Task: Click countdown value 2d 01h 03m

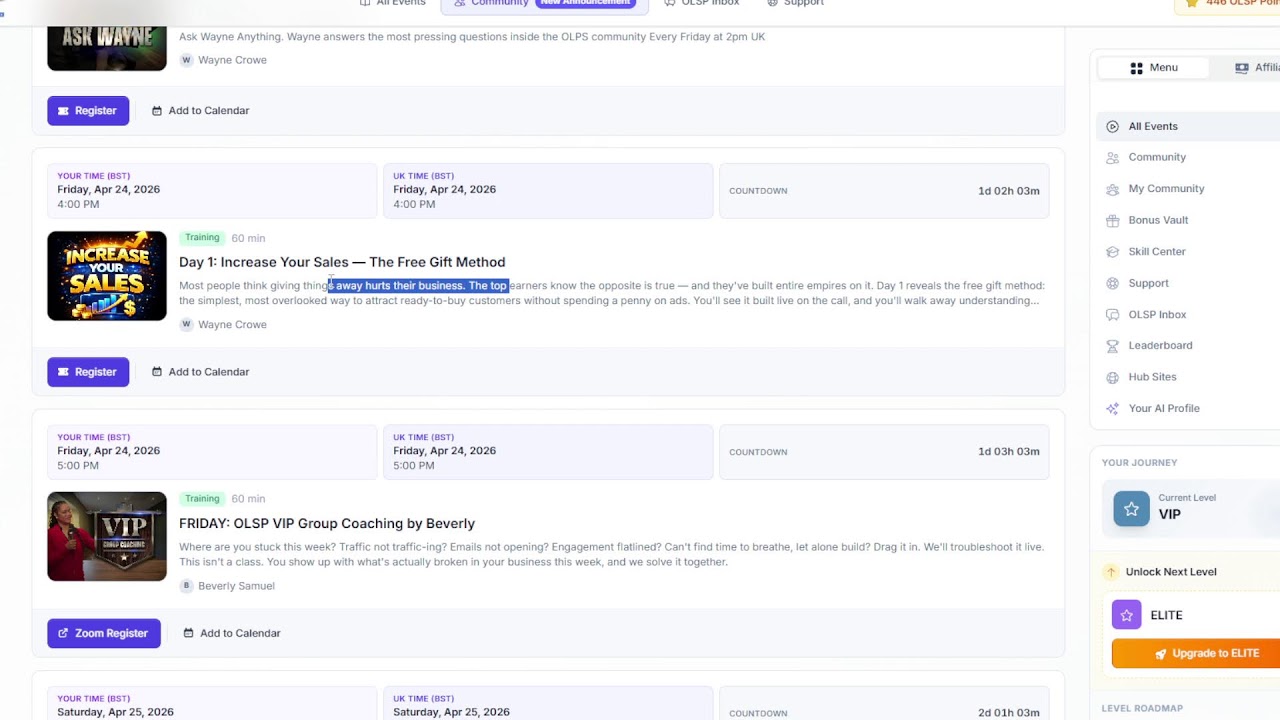Action: (1008, 713)
